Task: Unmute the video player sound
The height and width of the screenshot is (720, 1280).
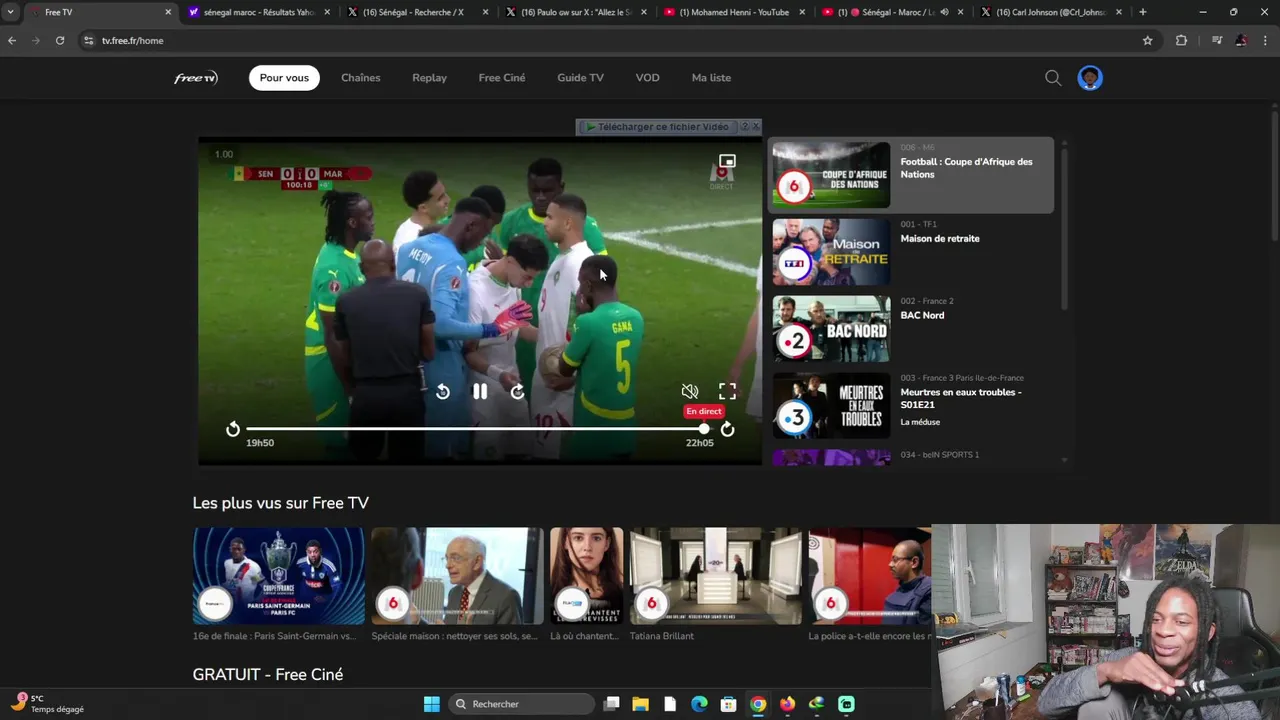Action: (x=690, y=391)
